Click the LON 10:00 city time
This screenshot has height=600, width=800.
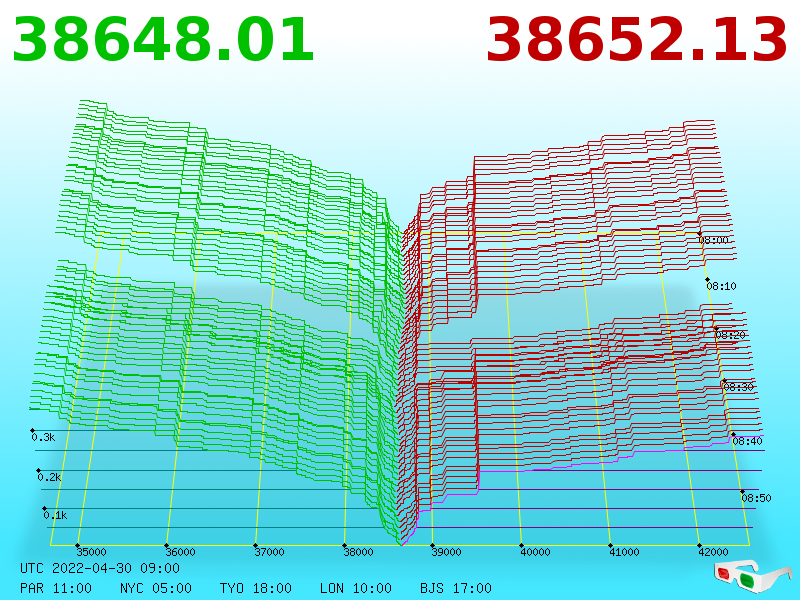[x=356, y=588]
